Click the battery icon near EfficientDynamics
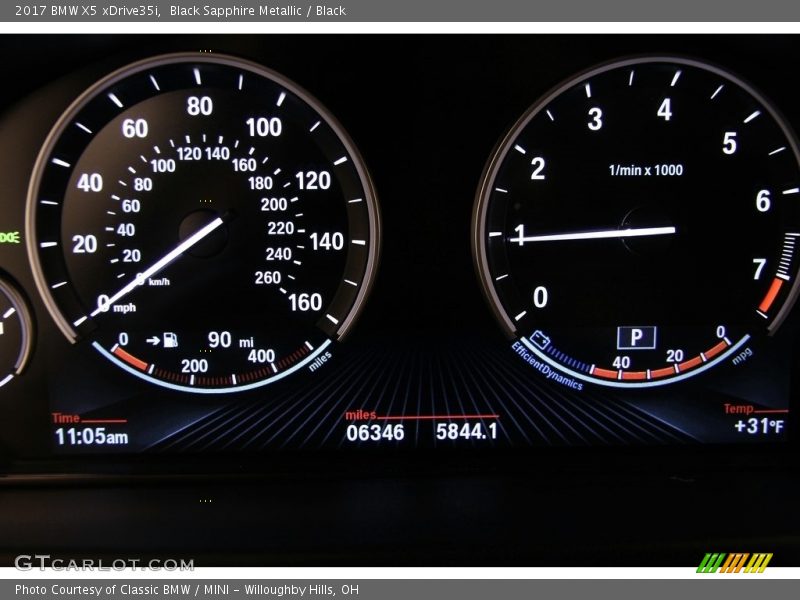This screenshot has width=800, height=600. point(539,339)
